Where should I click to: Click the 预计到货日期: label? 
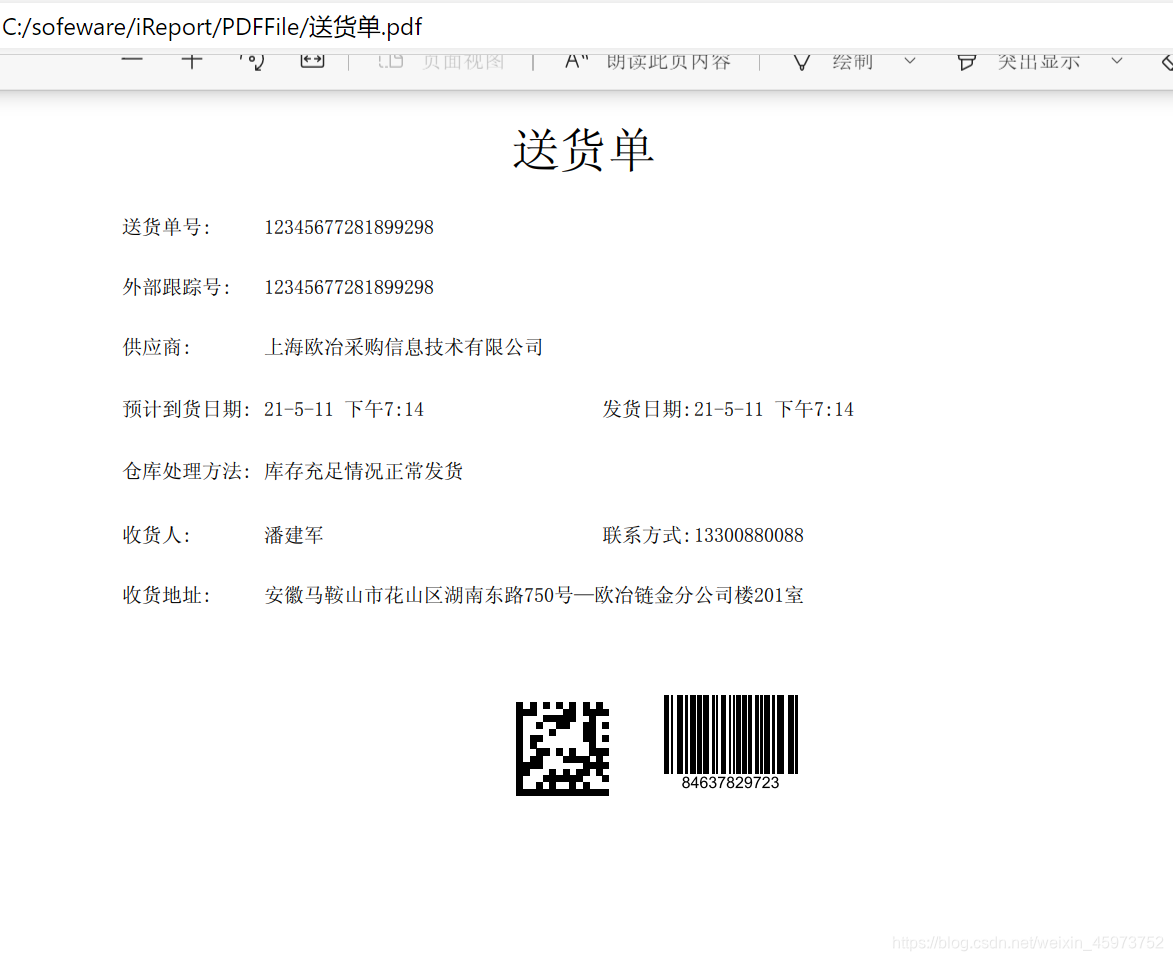click(186, 409)
